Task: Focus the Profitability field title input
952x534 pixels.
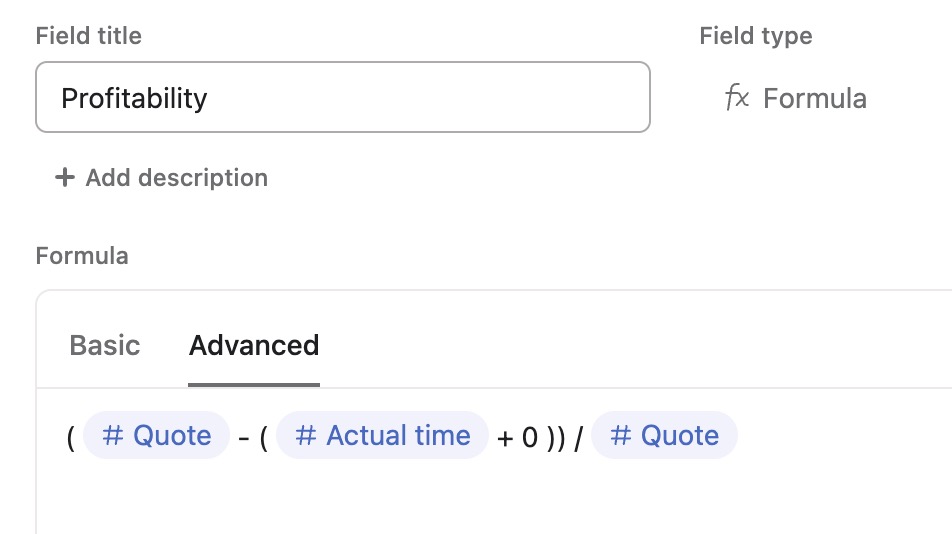Action: [342, 98]
